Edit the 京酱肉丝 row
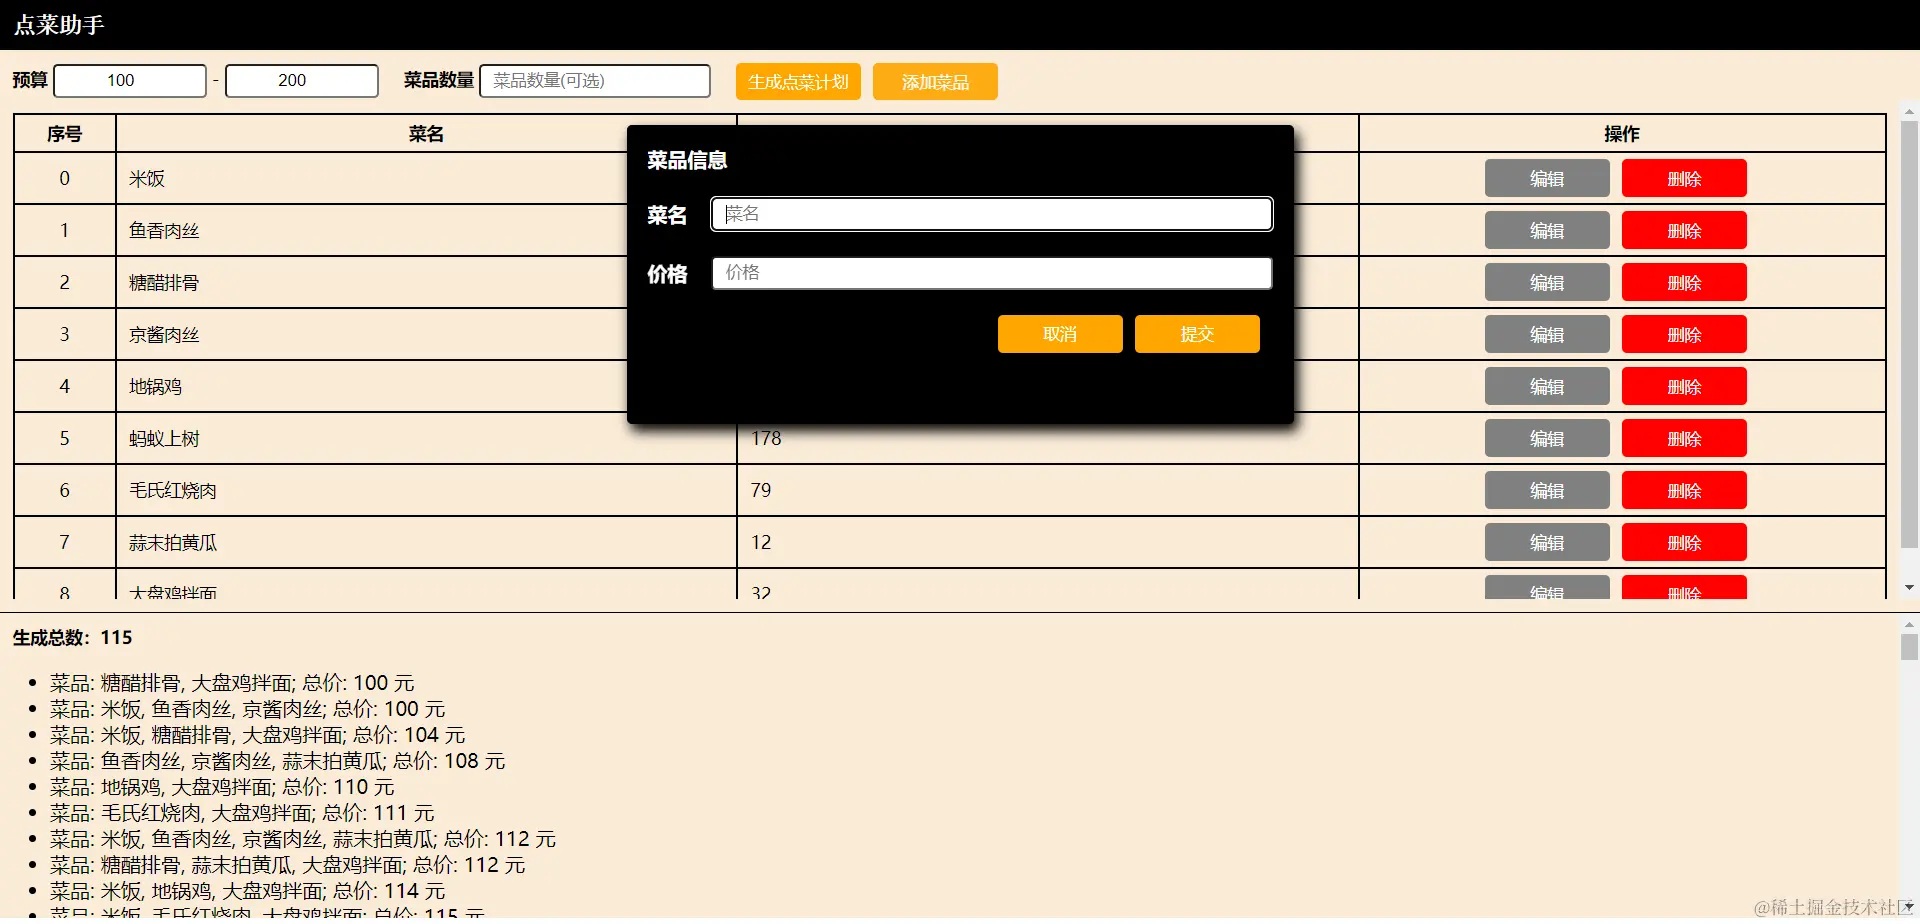Viewport: 1920px width, 924px height. pos(1547,335)
